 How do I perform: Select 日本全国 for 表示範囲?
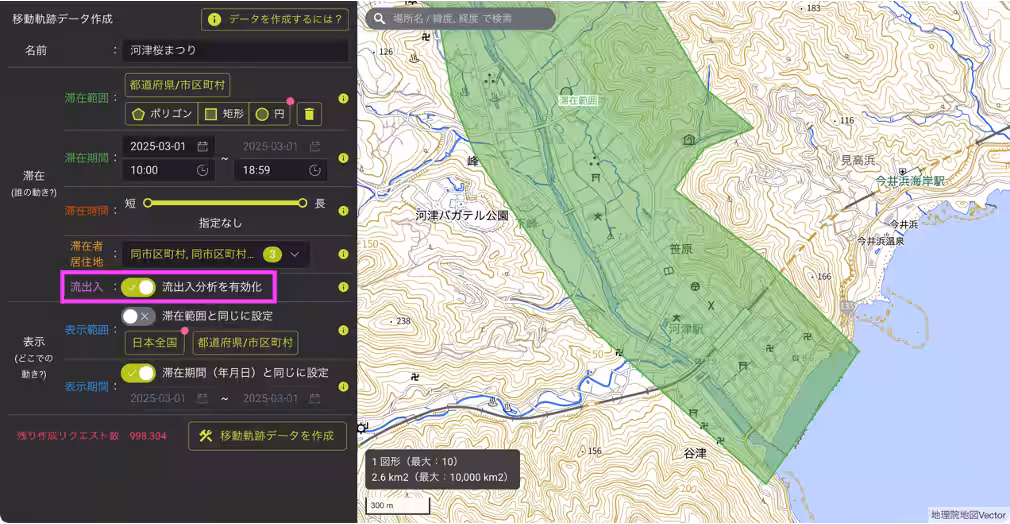click(x=154, y=342)
